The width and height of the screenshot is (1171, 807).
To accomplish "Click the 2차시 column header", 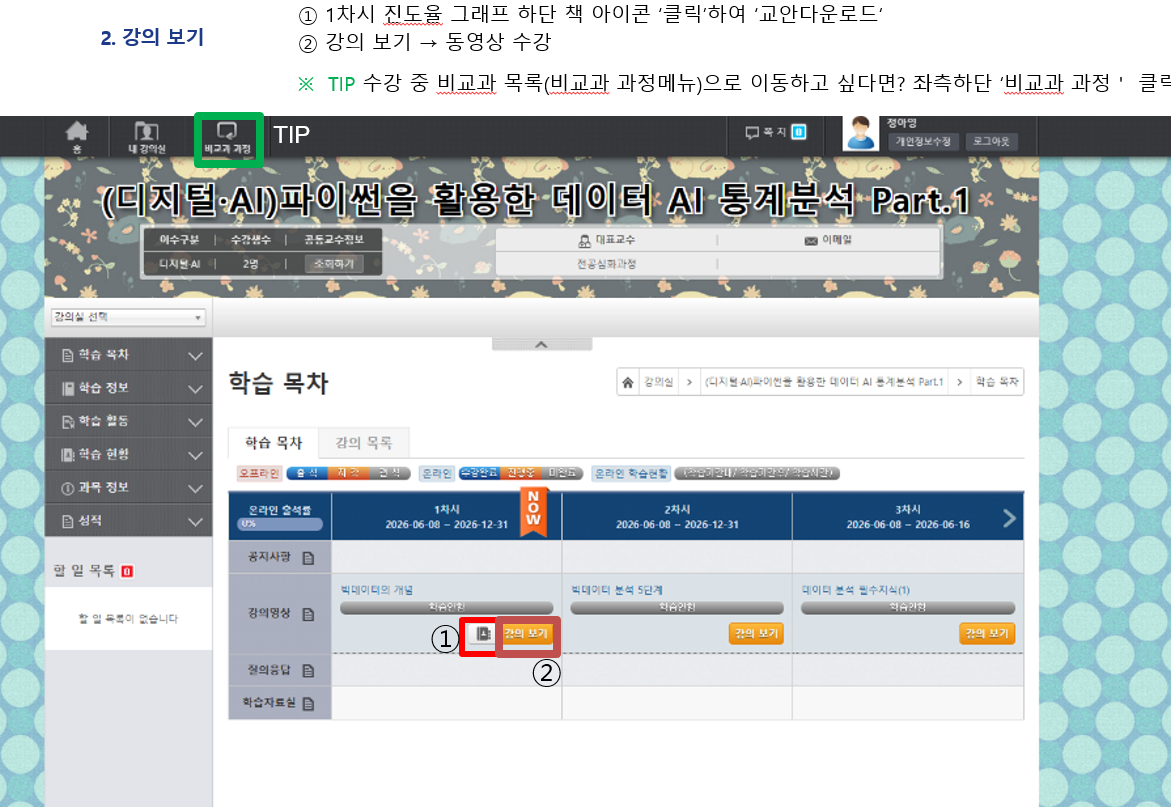I will pyautogui.click(x=677, y=517).
